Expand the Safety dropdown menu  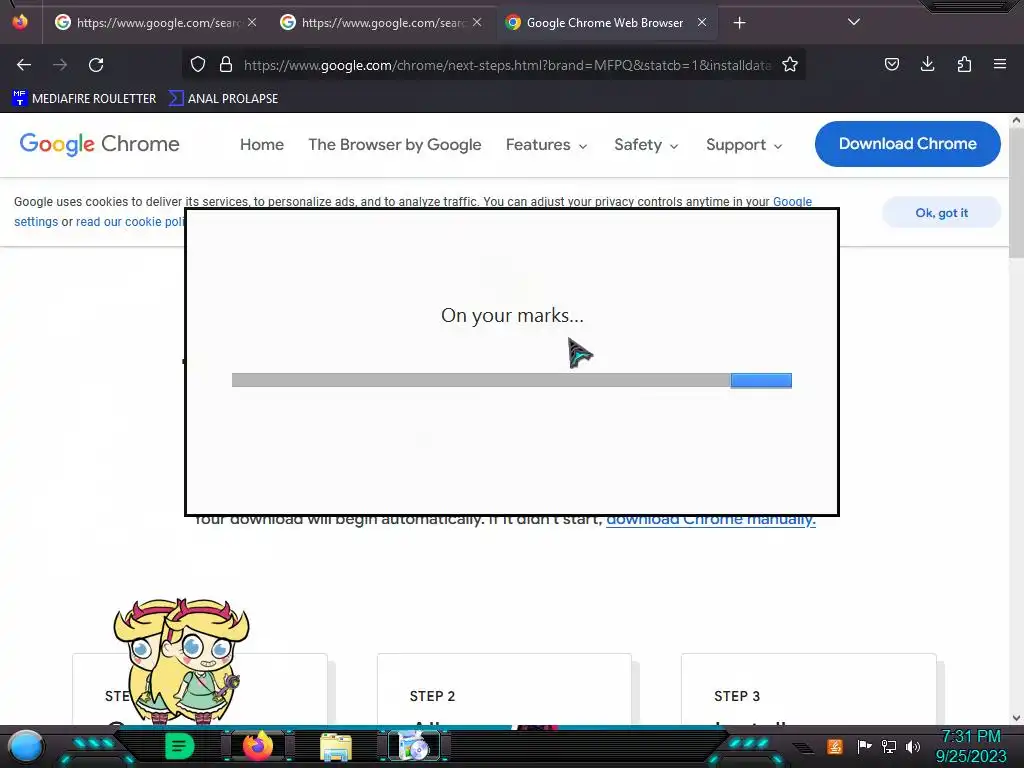[646, 144]
